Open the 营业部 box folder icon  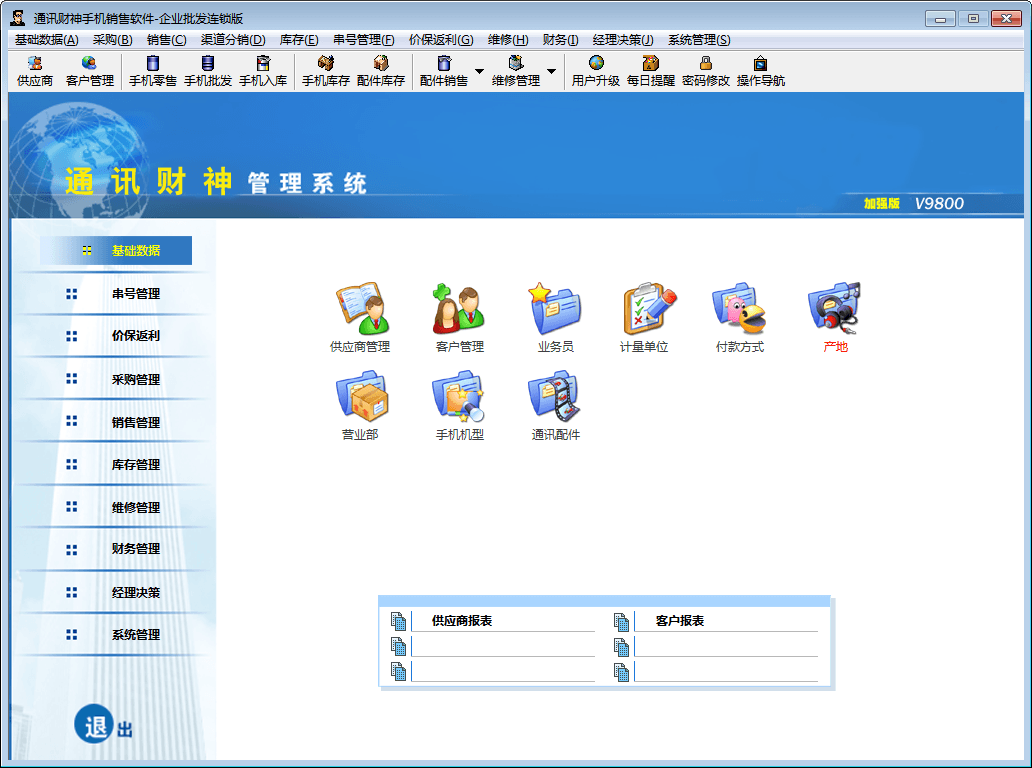click(360, 397)
